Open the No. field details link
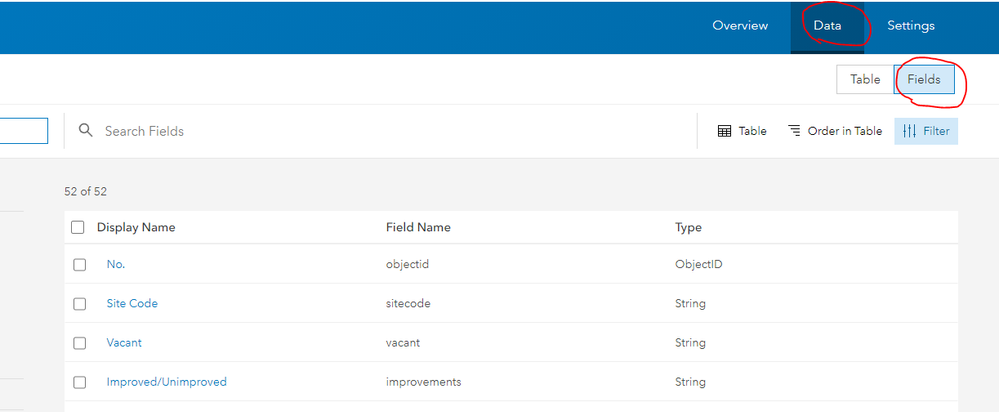The width and height of the screenshot is (999, 412). coord(116,265)
